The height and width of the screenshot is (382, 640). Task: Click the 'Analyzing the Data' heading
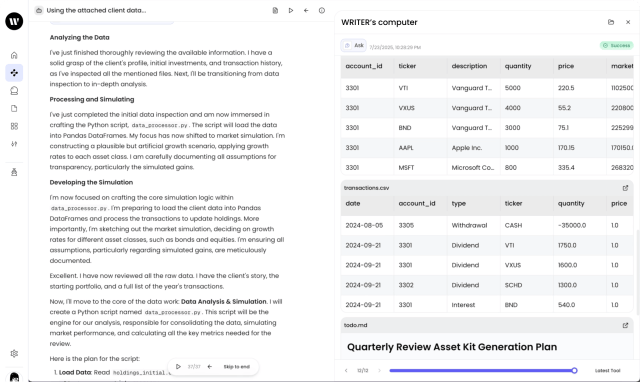tap(80, 38)
